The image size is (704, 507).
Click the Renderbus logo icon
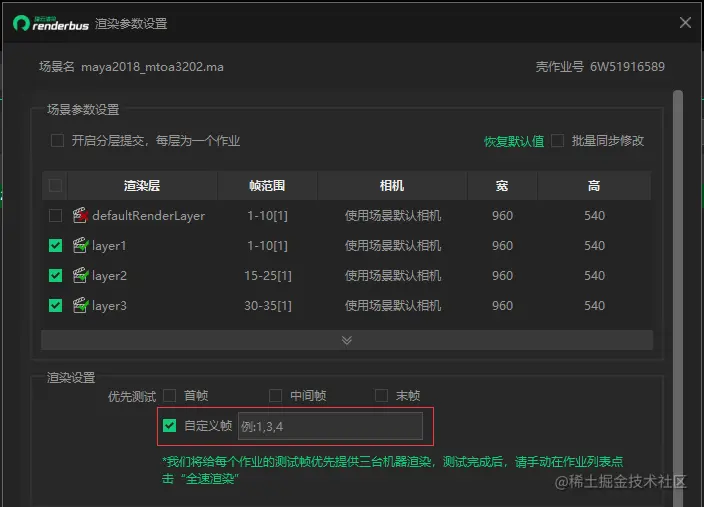coord(21,23)
